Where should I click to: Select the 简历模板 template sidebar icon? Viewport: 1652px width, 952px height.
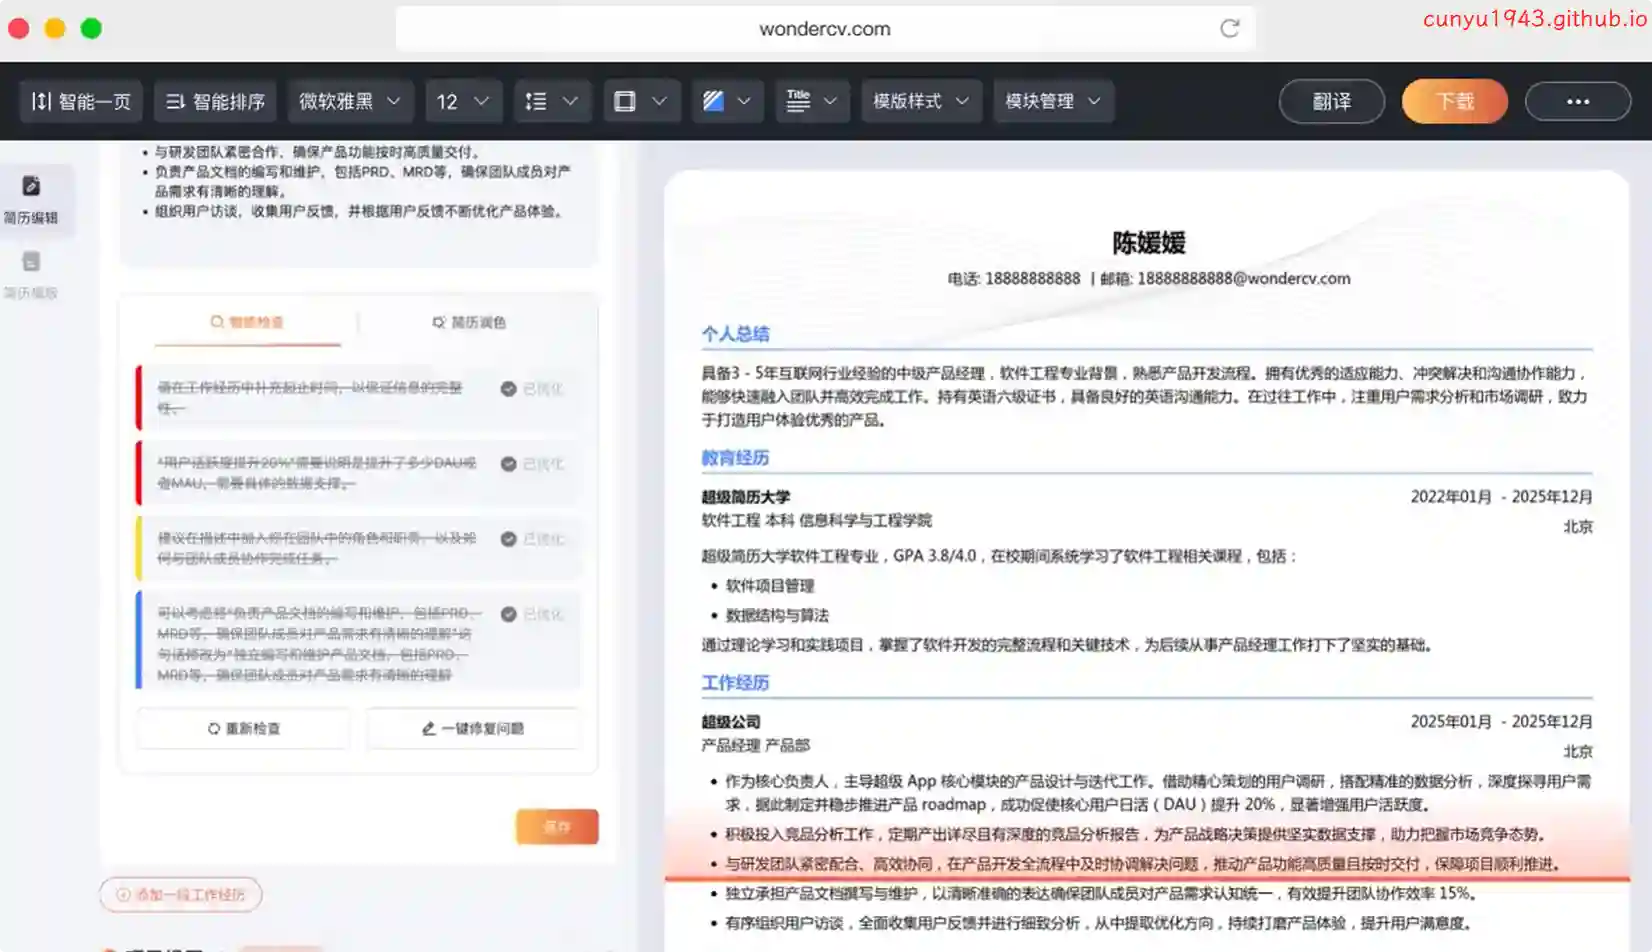click(31, 262)
